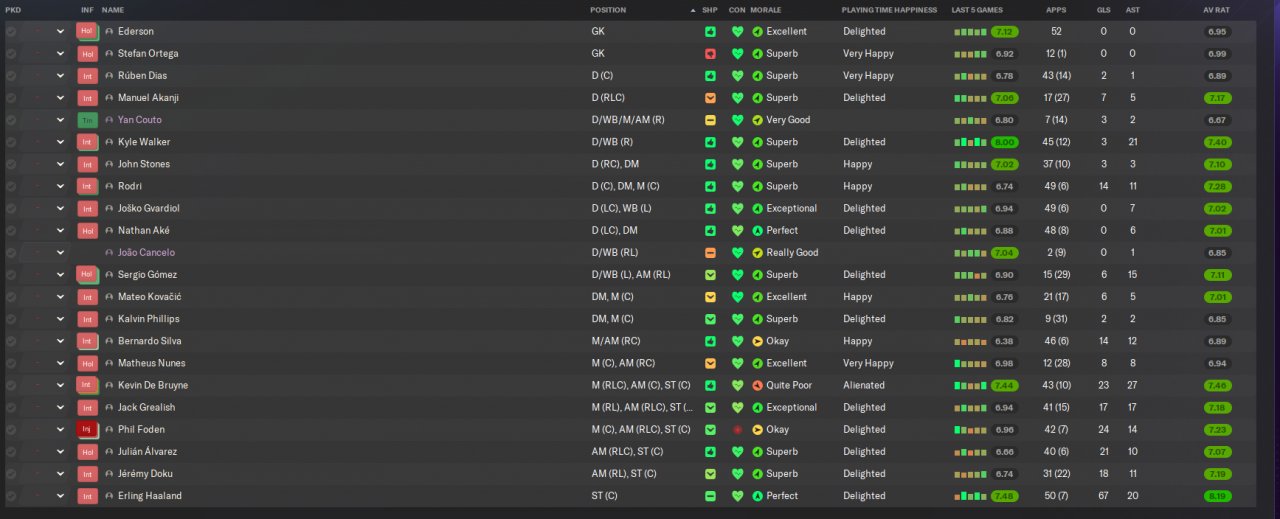The image size is (1280, 519).
Task: Click Yan Couto's yellow sharpness icon
Action: click(x=710, y=120)
